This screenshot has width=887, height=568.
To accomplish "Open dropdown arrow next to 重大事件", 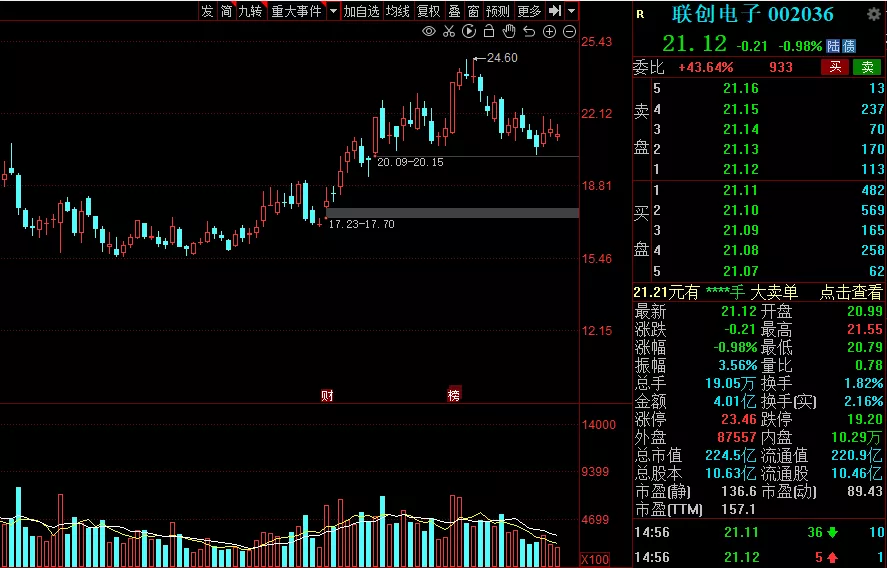I will tap(333, 11).
